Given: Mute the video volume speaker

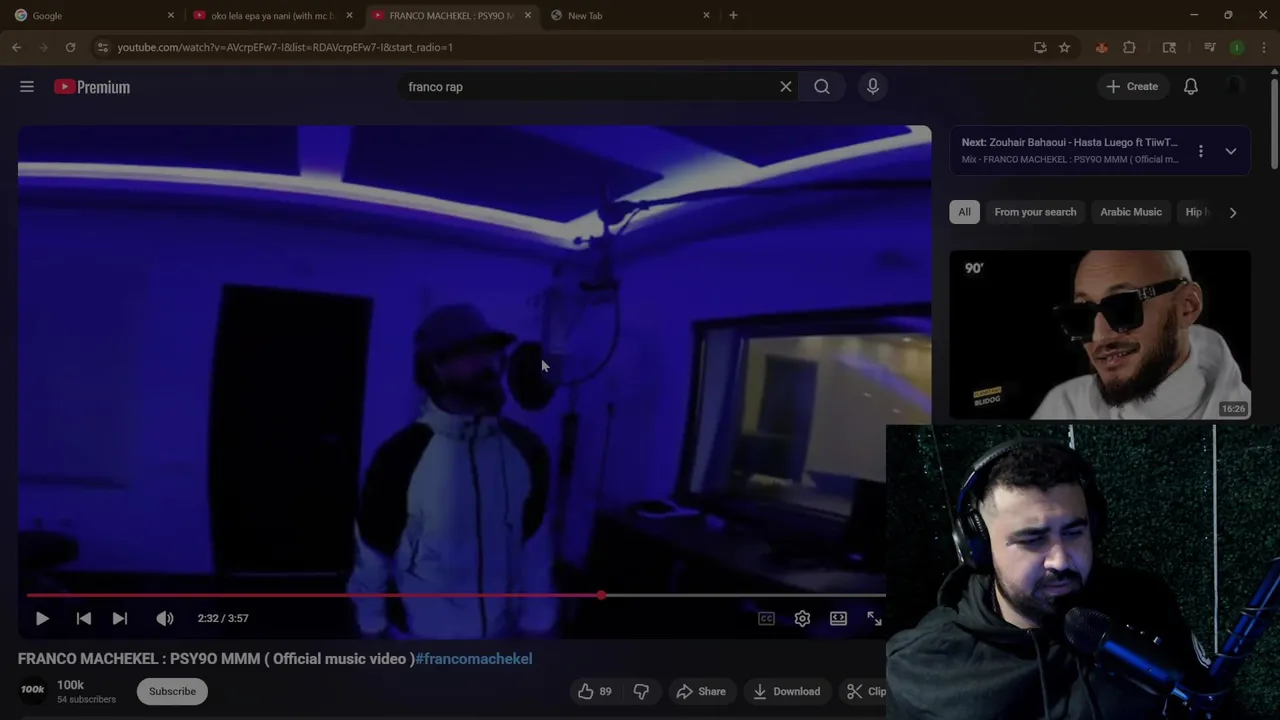Looking at the screenshot, I should tap(165, 618).
